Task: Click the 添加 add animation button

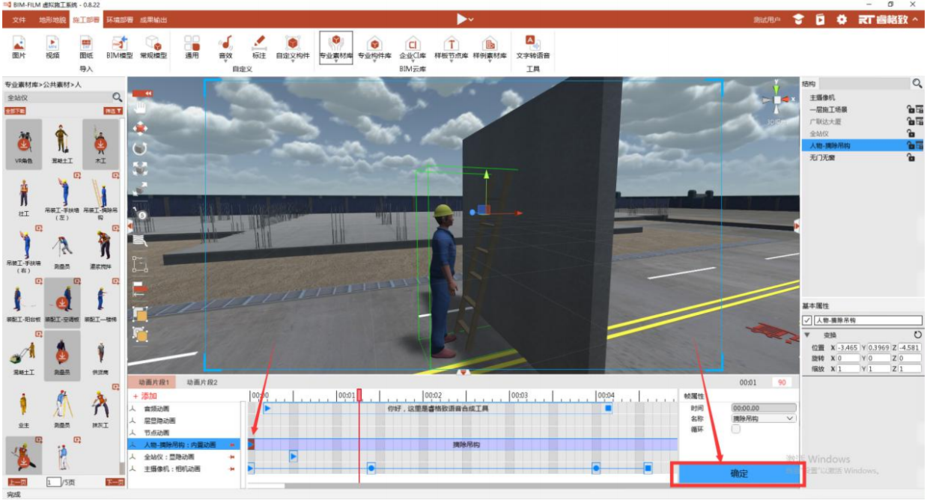Action: tap(146, 396)
